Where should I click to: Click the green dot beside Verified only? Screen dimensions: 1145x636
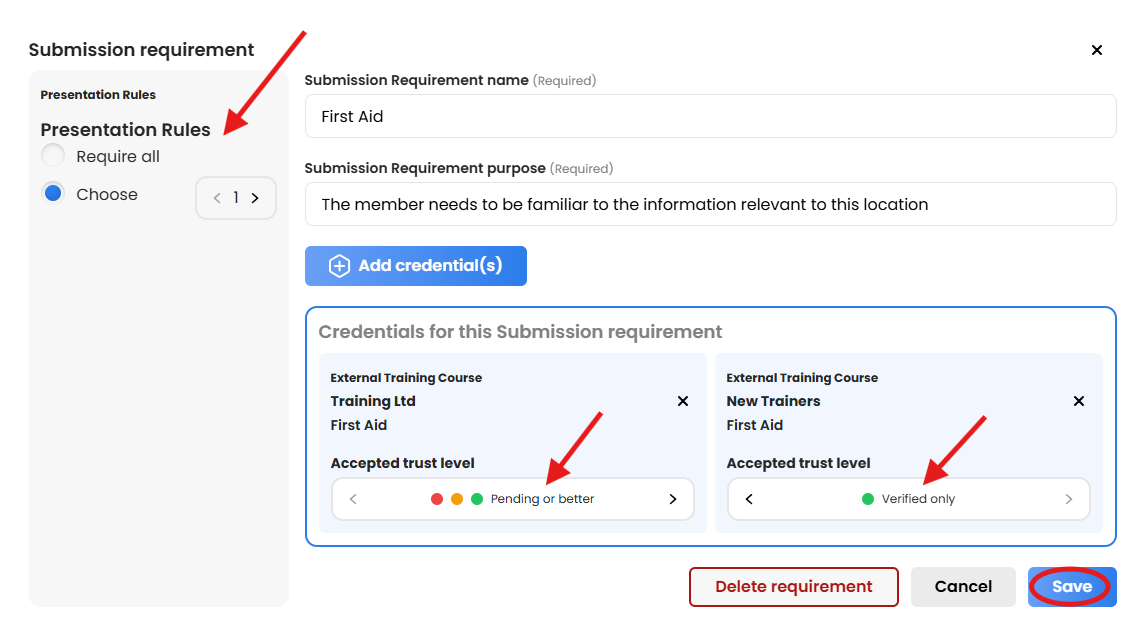[868, 499]
